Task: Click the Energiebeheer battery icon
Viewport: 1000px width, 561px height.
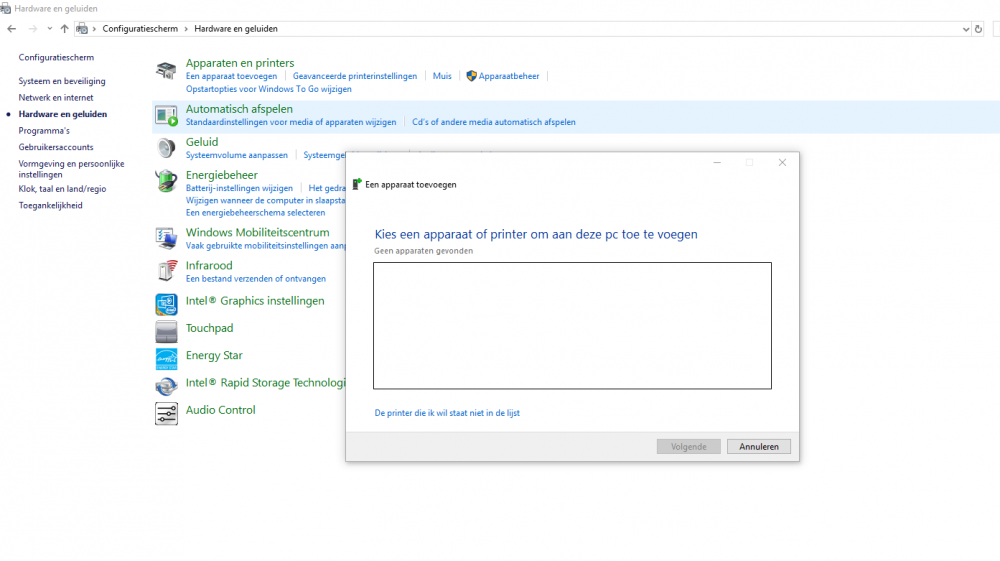Action: tap(166, 181)
